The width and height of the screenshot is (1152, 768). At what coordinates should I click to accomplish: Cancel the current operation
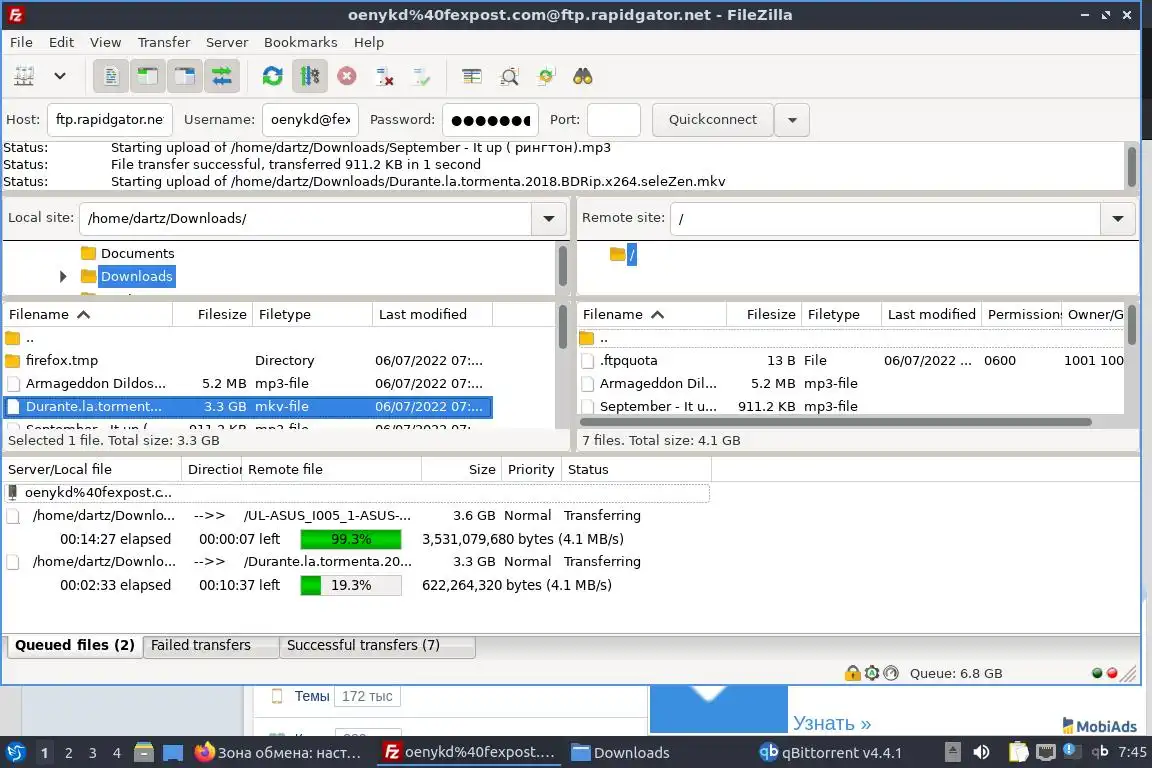[x=347, y=76]
